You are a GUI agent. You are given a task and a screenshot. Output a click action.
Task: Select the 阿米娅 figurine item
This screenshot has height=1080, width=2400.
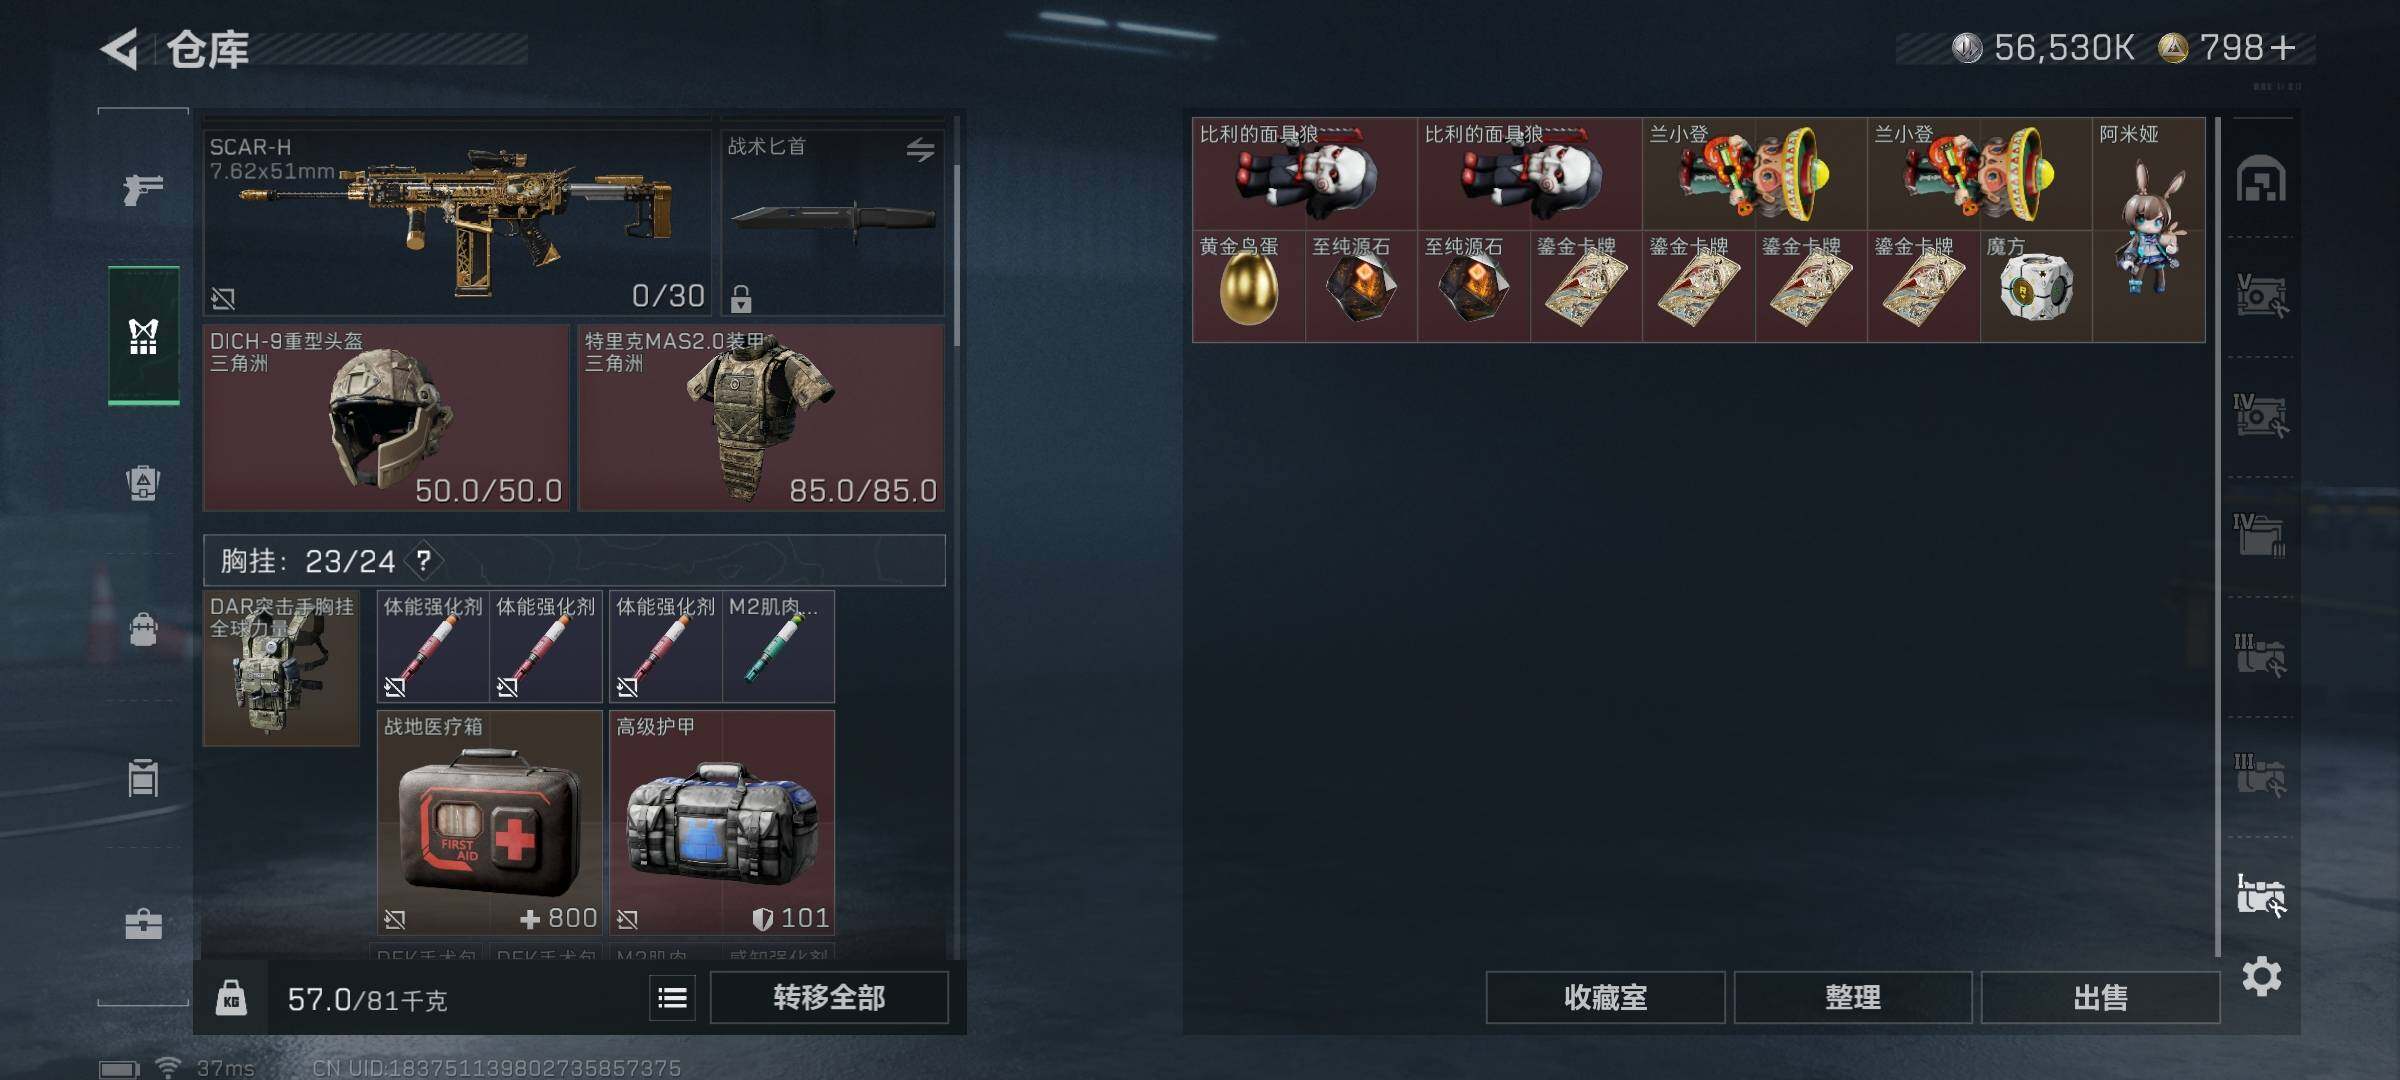click(x=2149, y=230)
